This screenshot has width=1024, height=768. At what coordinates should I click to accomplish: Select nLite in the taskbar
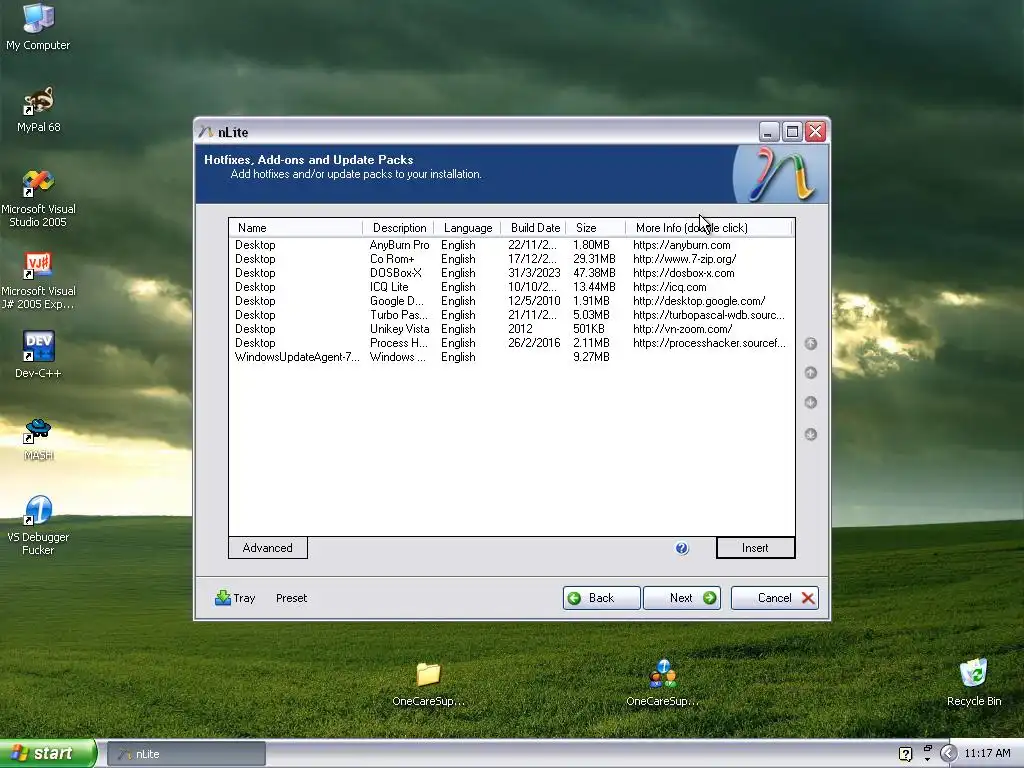[x=186, y=754]
